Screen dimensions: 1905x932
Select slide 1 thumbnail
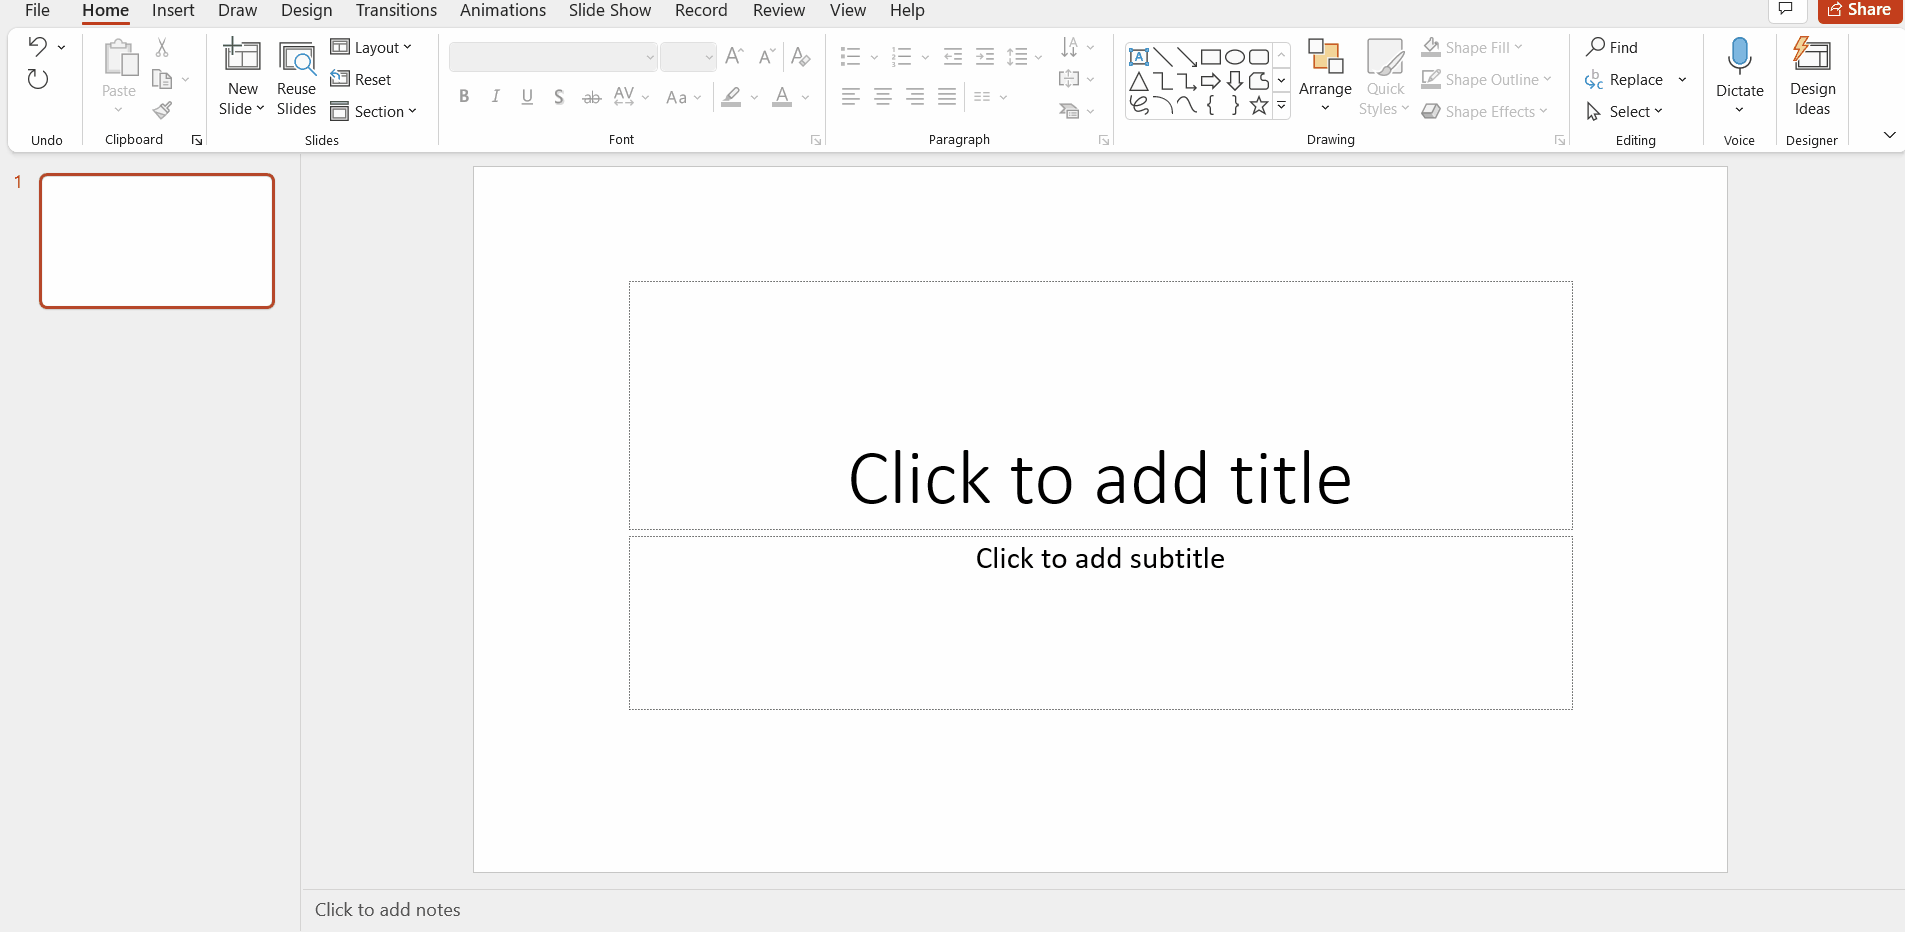(156, 240)
